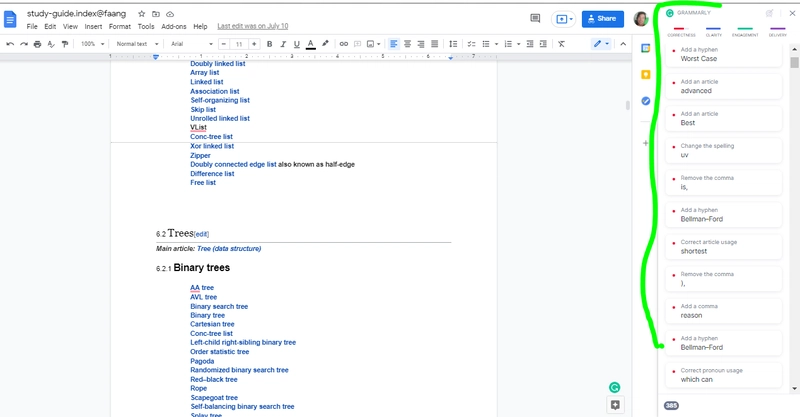Click the Grammarly floating badge in the document

tap(615, 387)
